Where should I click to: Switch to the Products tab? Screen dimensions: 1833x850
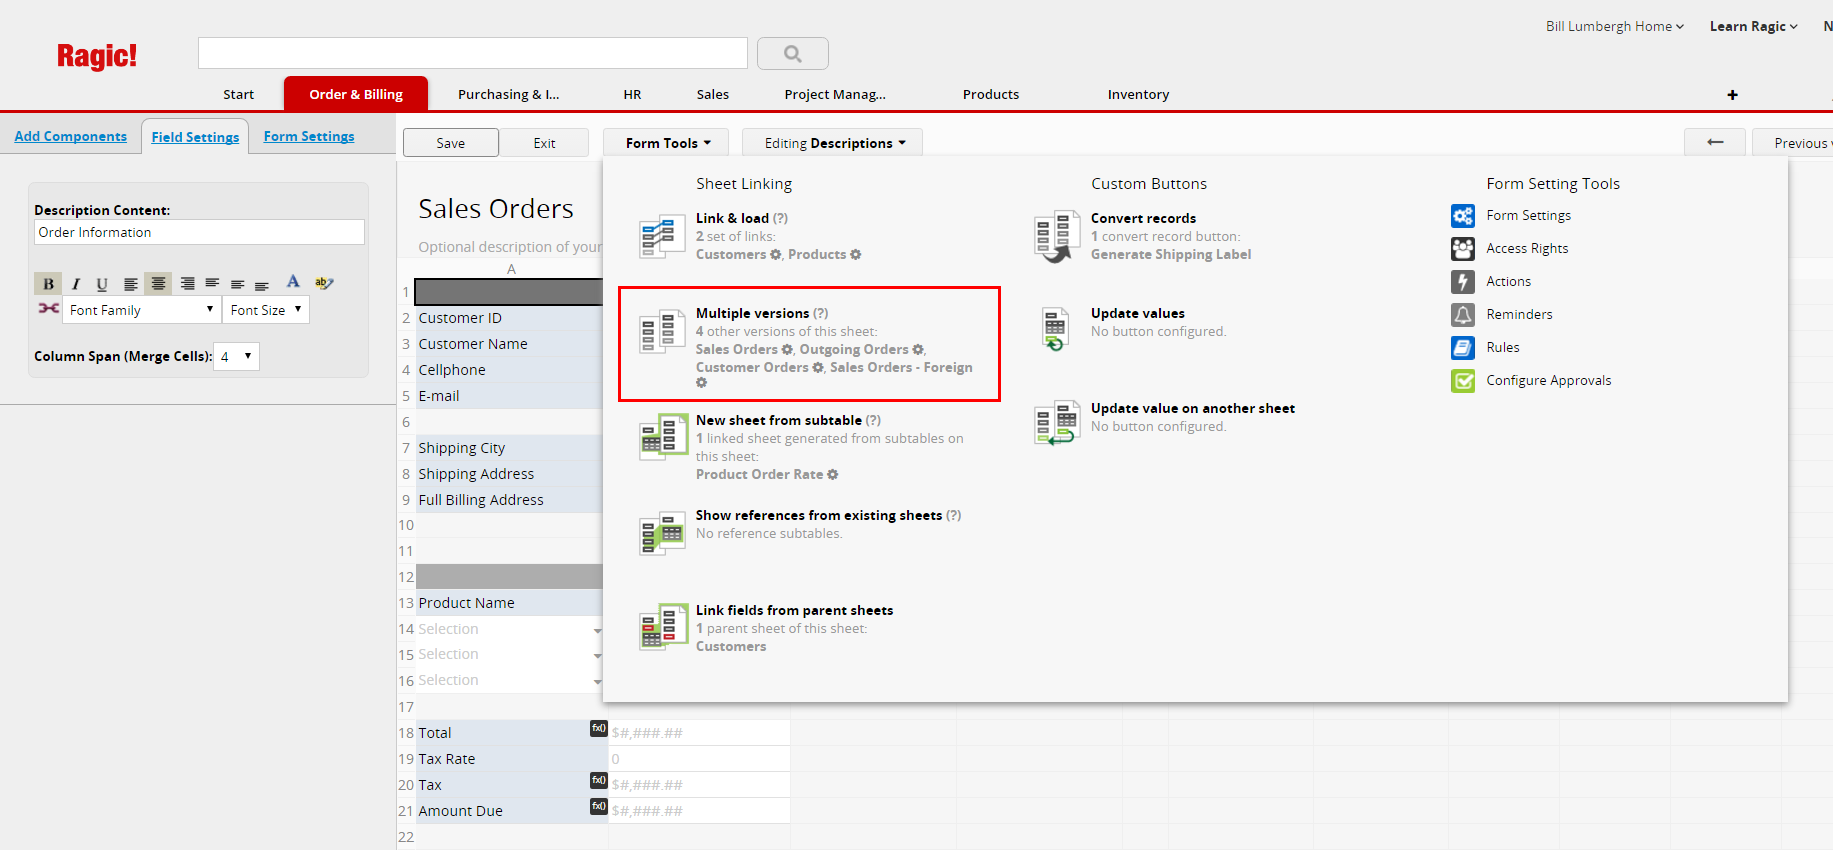point(991,95)
